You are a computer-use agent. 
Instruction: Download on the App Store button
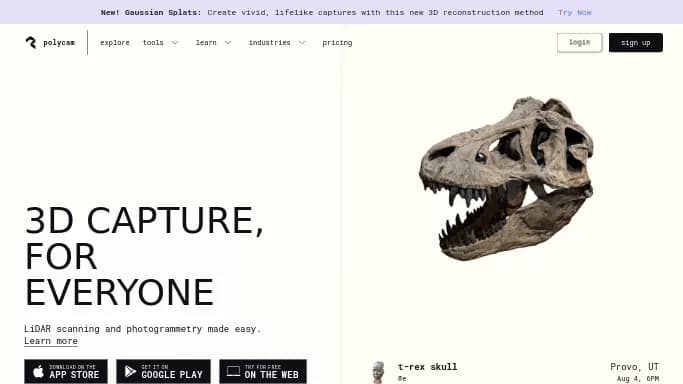pos(66,371)
